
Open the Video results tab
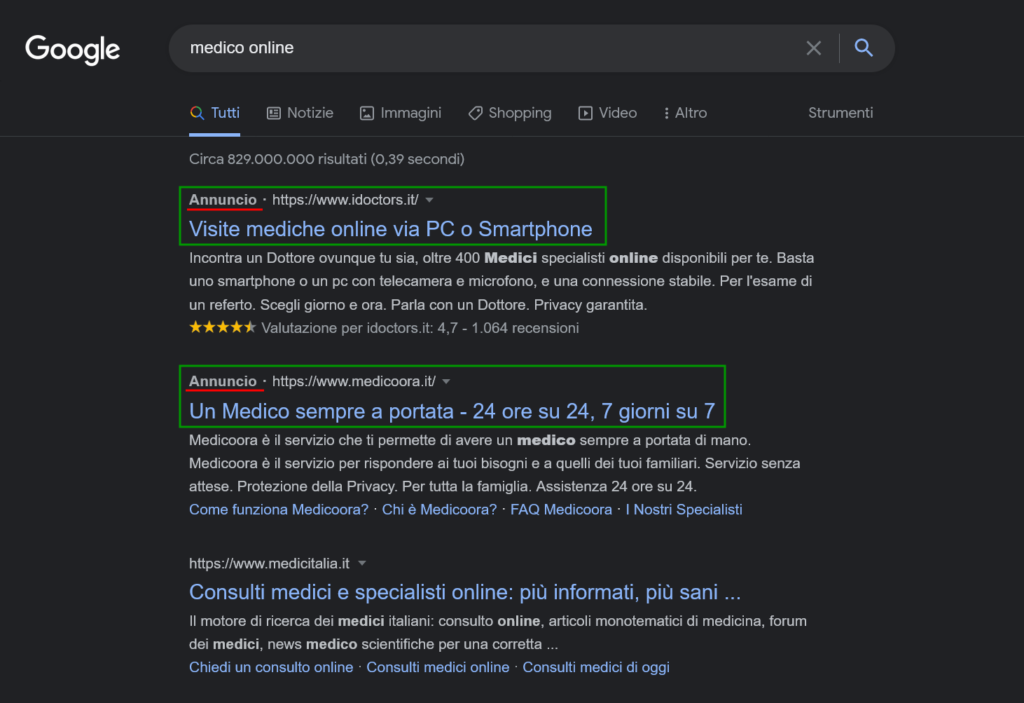coord(607,113)
